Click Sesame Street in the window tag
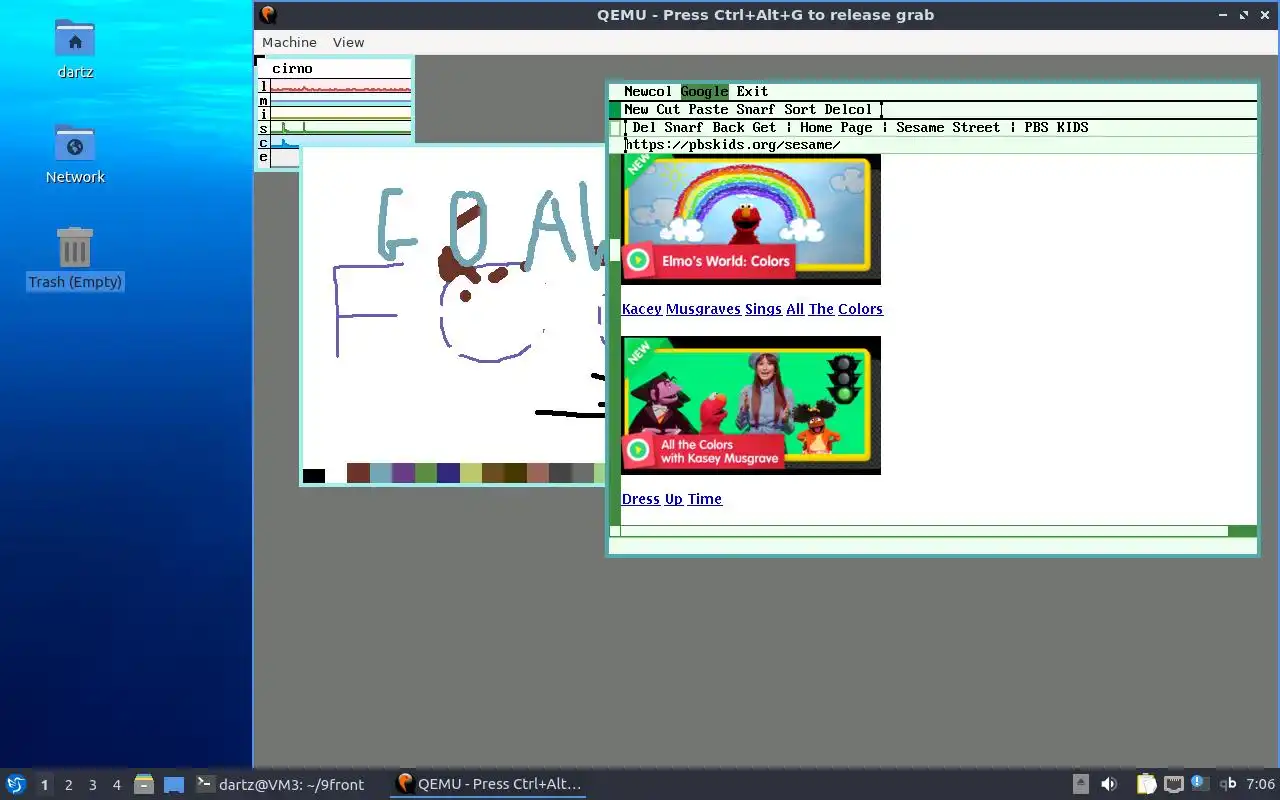The width and height of the screenshot is (1280, 800). [x=948, y=127]
